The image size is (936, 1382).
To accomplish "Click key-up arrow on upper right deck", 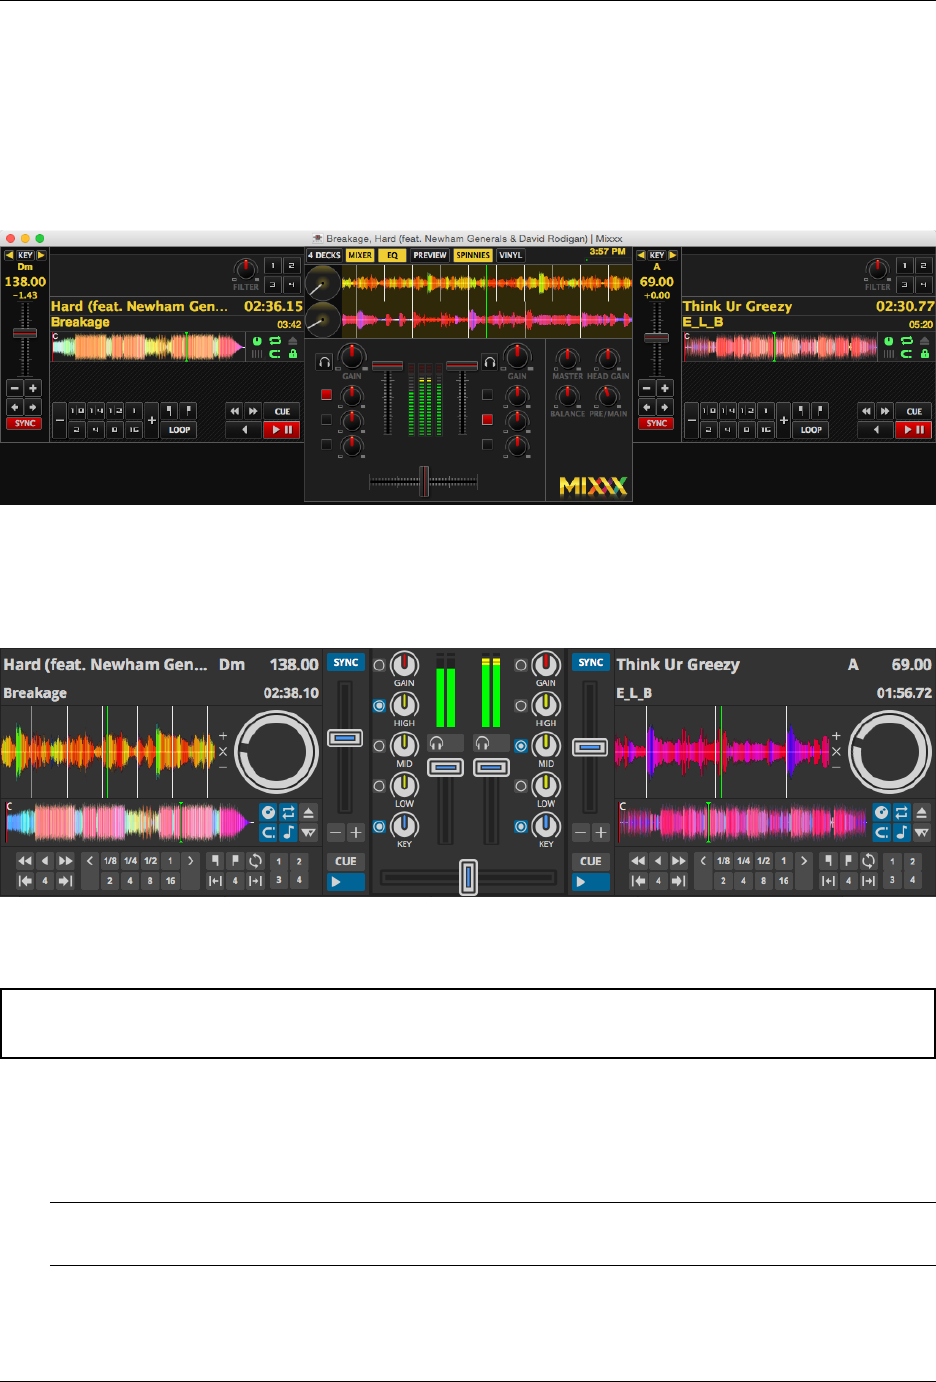I will [672, 255].
